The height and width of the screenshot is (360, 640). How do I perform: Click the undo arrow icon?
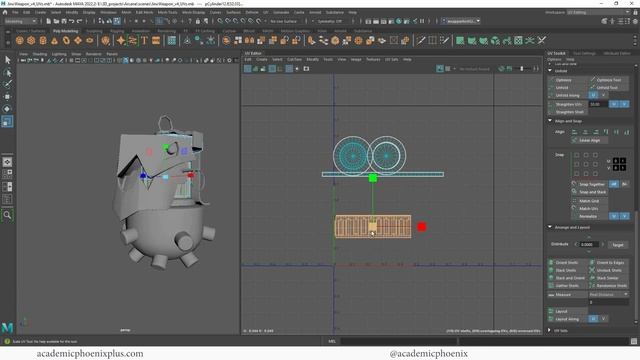click(72, 21)
